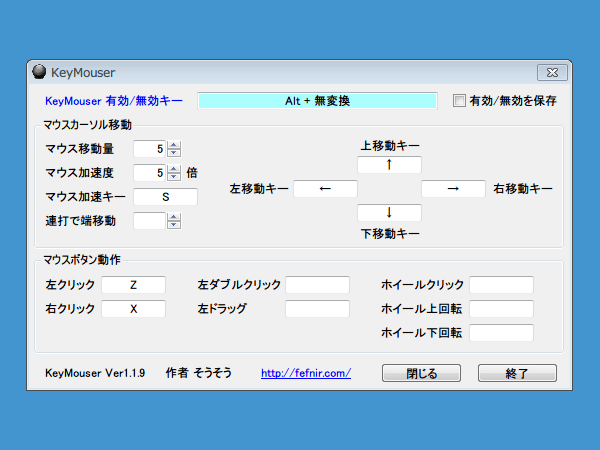Select the マウス加速キー field showing S
This screenshot has width=600, height=450.
[x=165, y=197]
